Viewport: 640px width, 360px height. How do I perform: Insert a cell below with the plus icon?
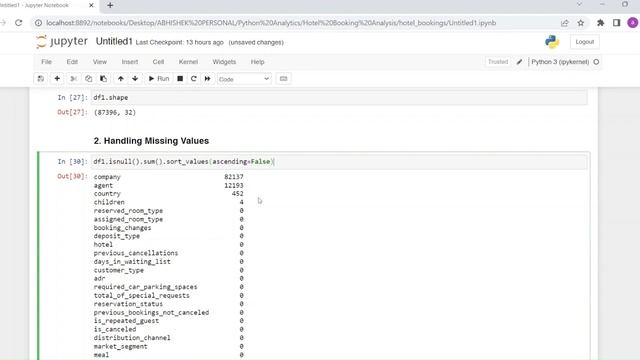[57, 79]
